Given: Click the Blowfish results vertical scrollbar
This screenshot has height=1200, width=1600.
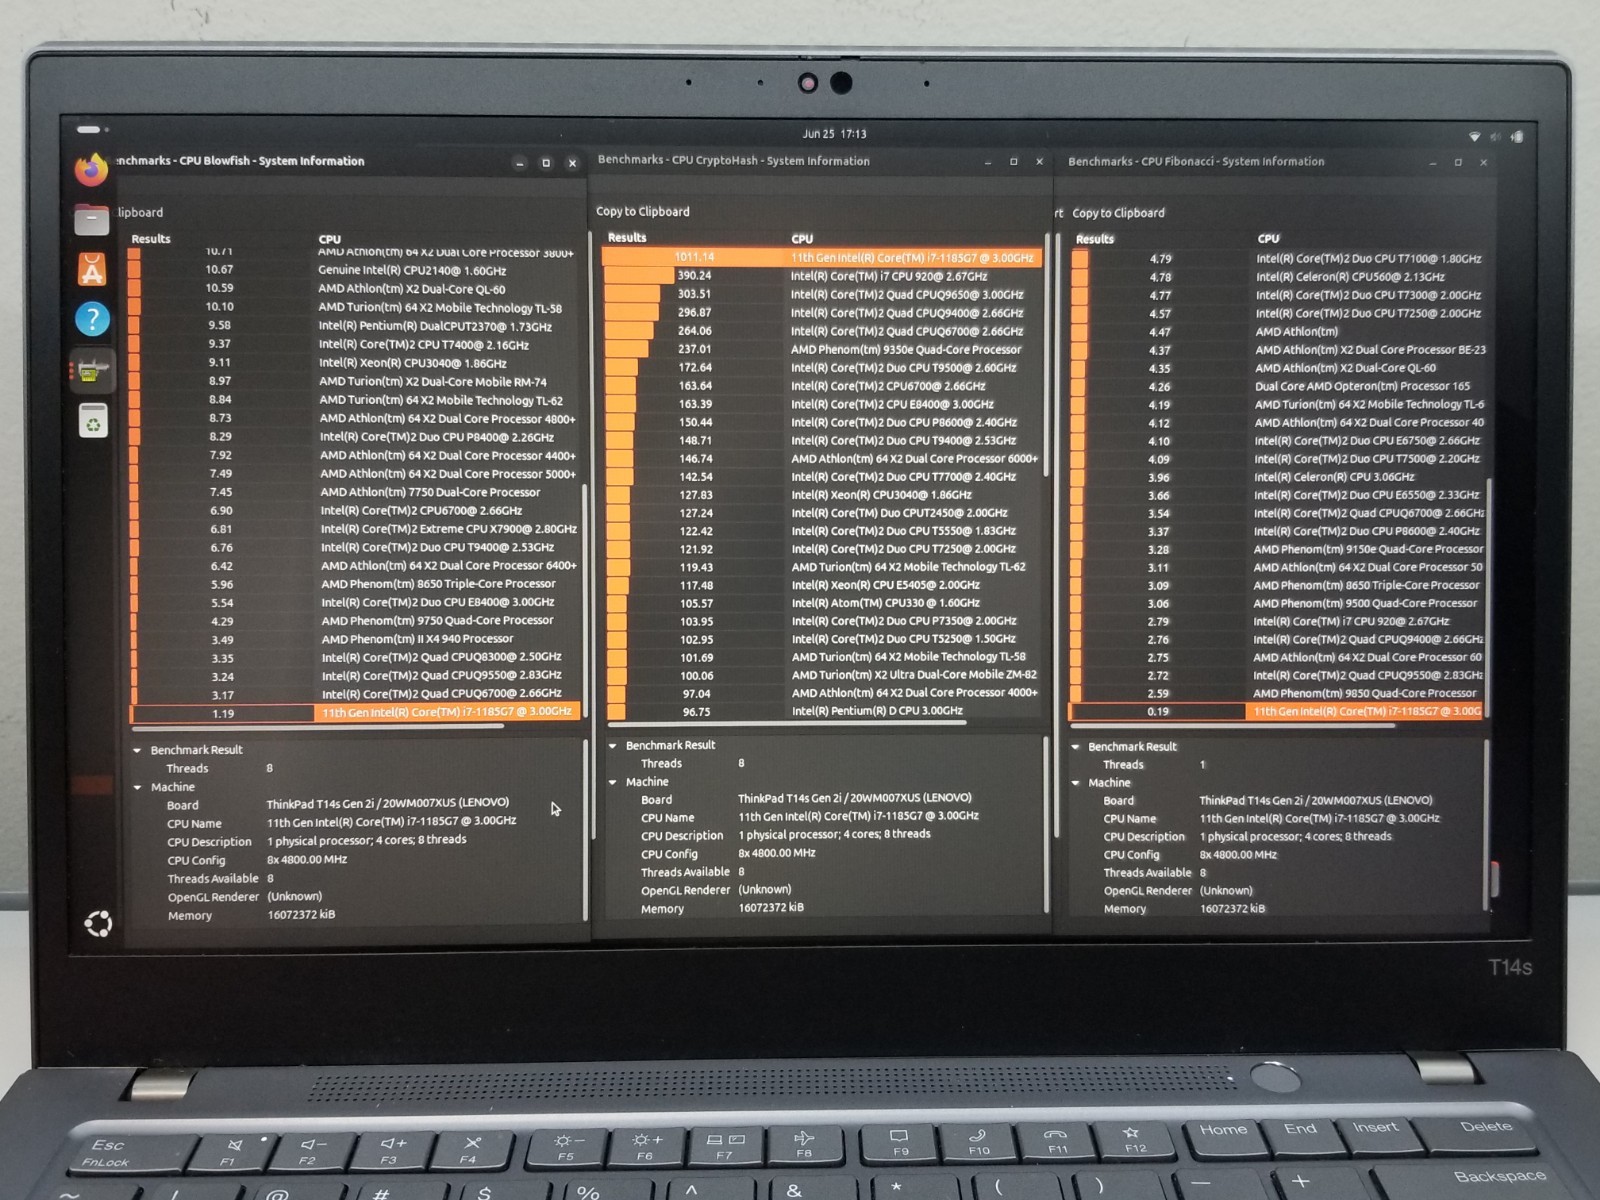Looking at the screenshot, I should click(x=585, y=600).
